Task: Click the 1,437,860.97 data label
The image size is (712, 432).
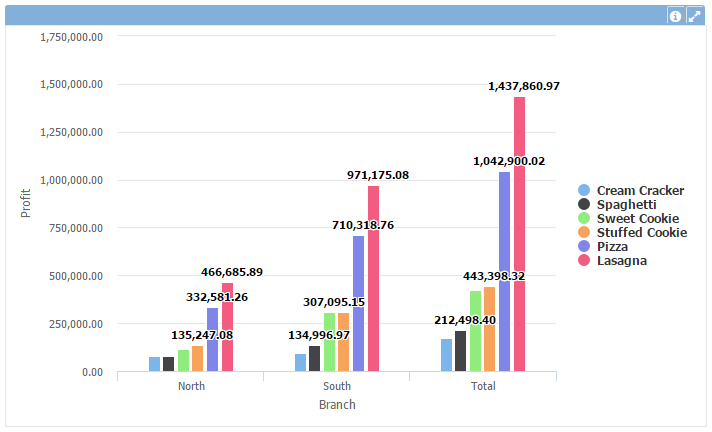Action: pyautogui.click(x=523, y=87)
